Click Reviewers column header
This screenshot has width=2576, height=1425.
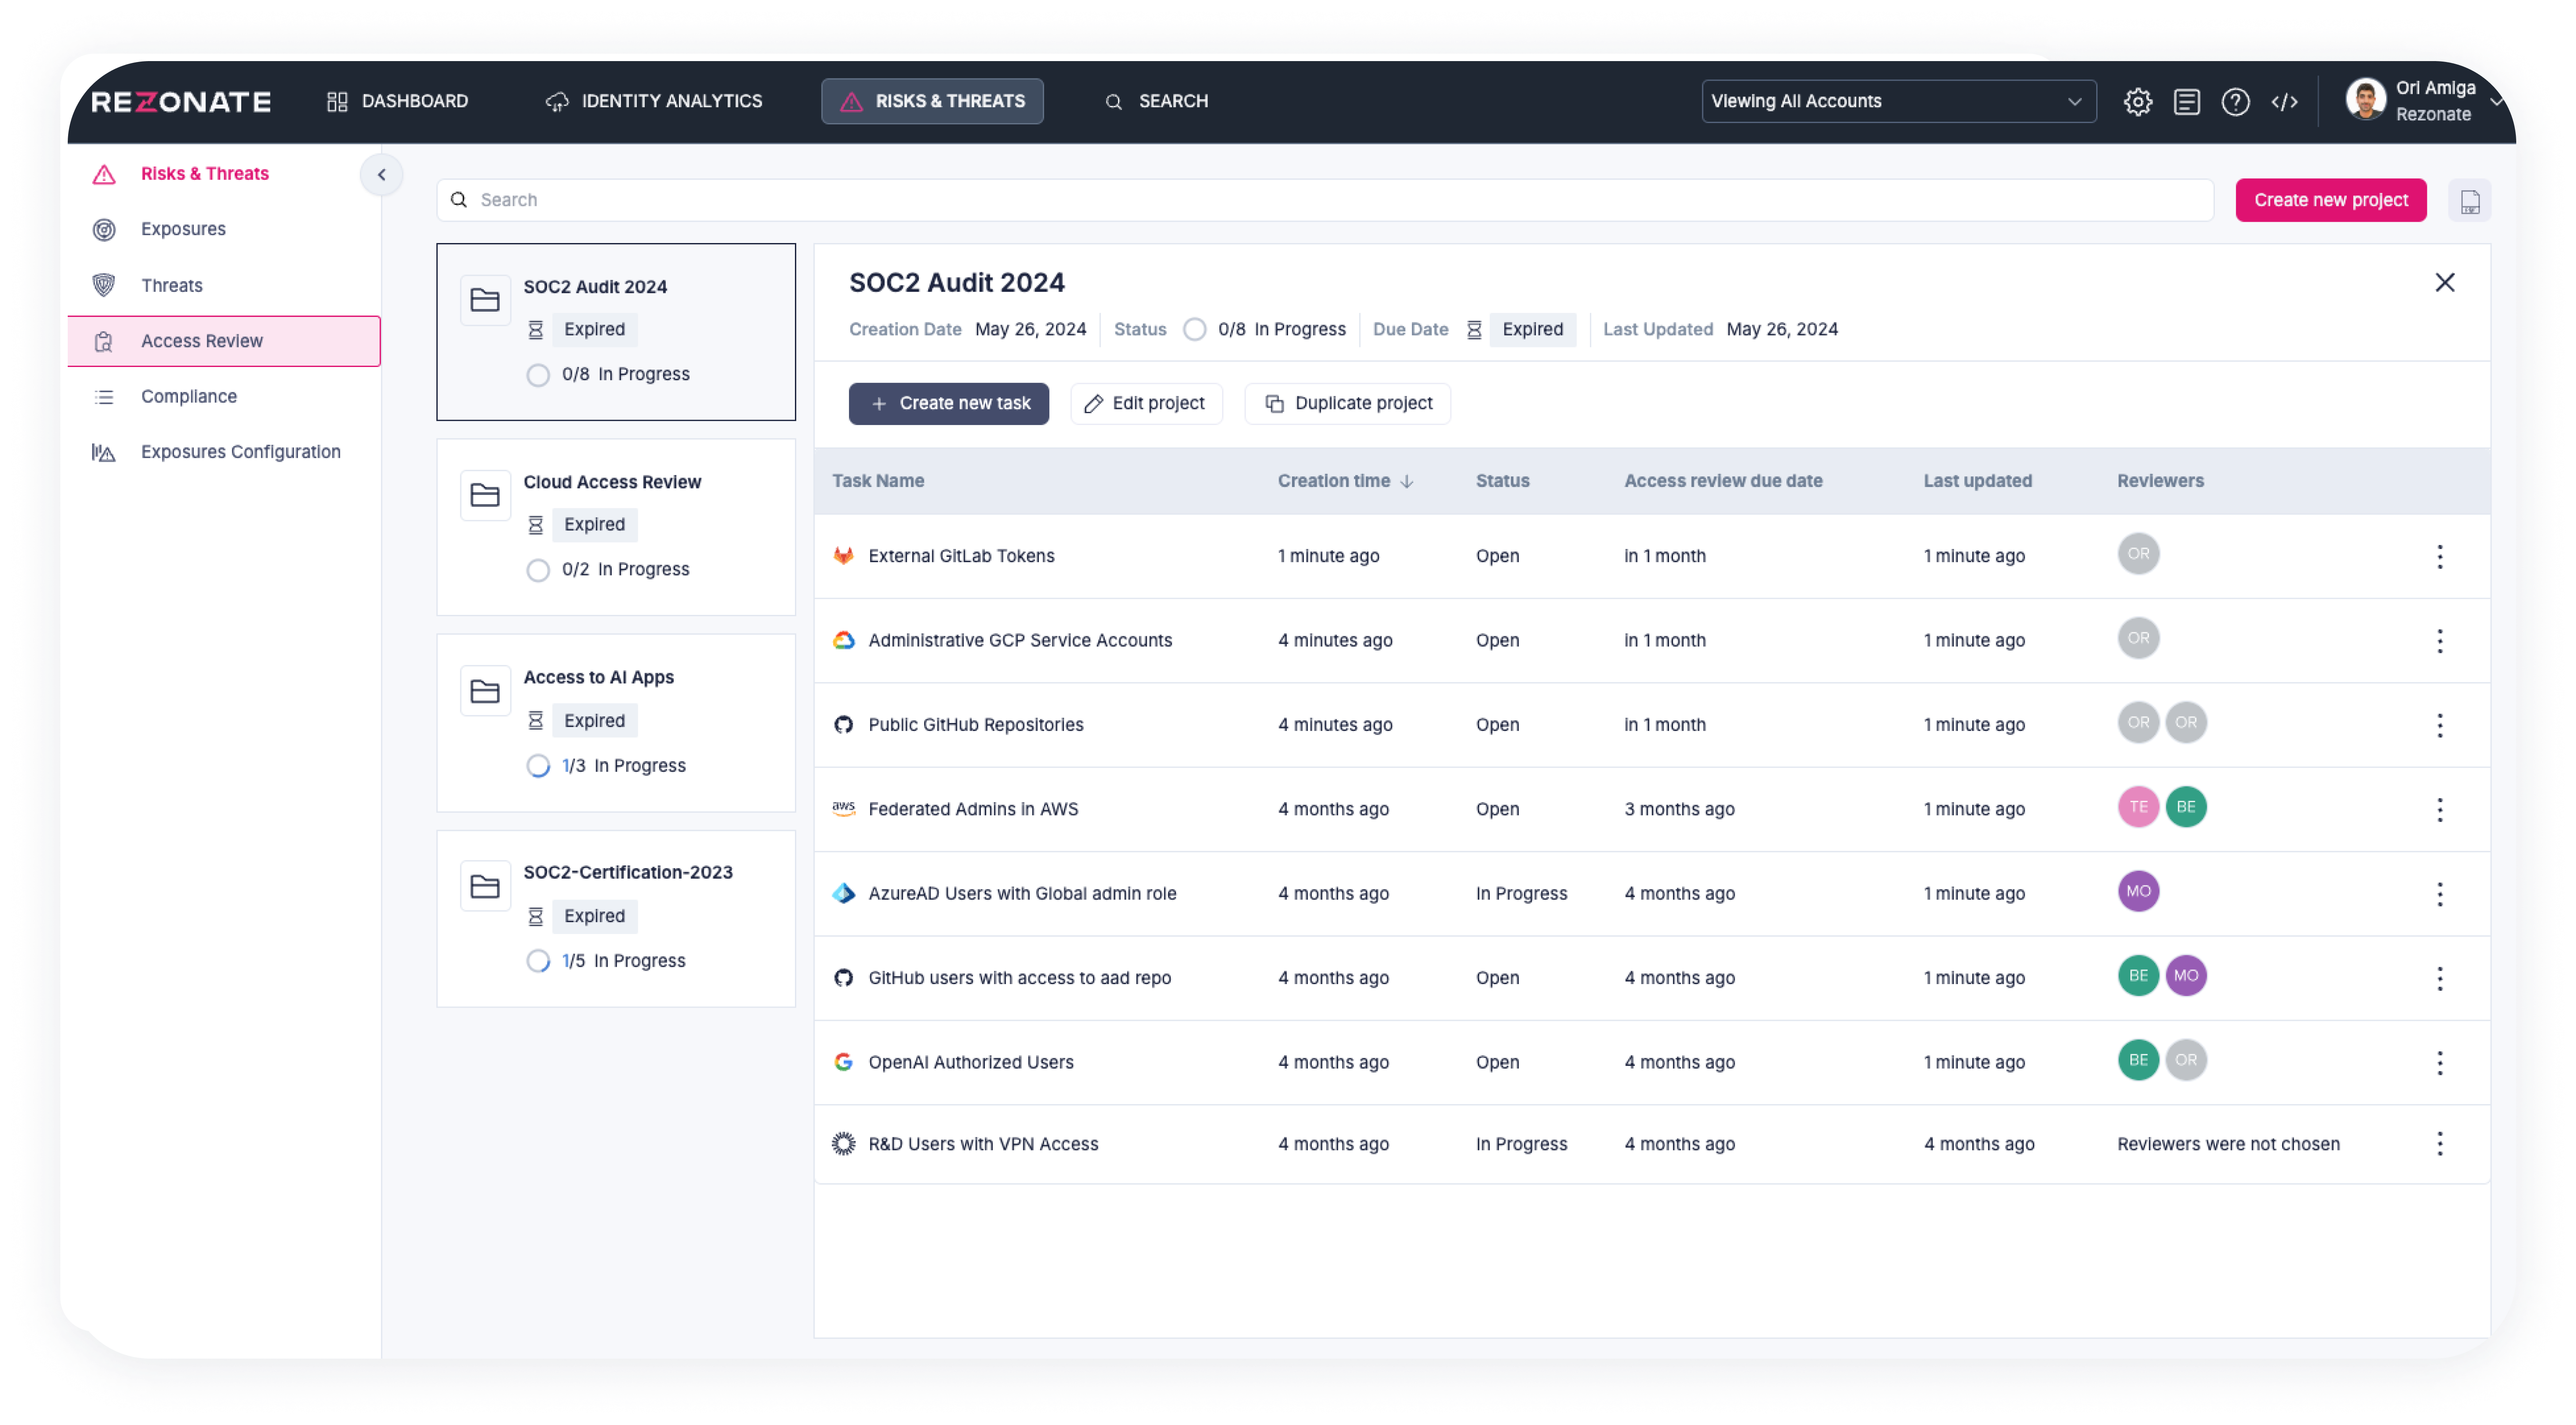point(2160,481)
